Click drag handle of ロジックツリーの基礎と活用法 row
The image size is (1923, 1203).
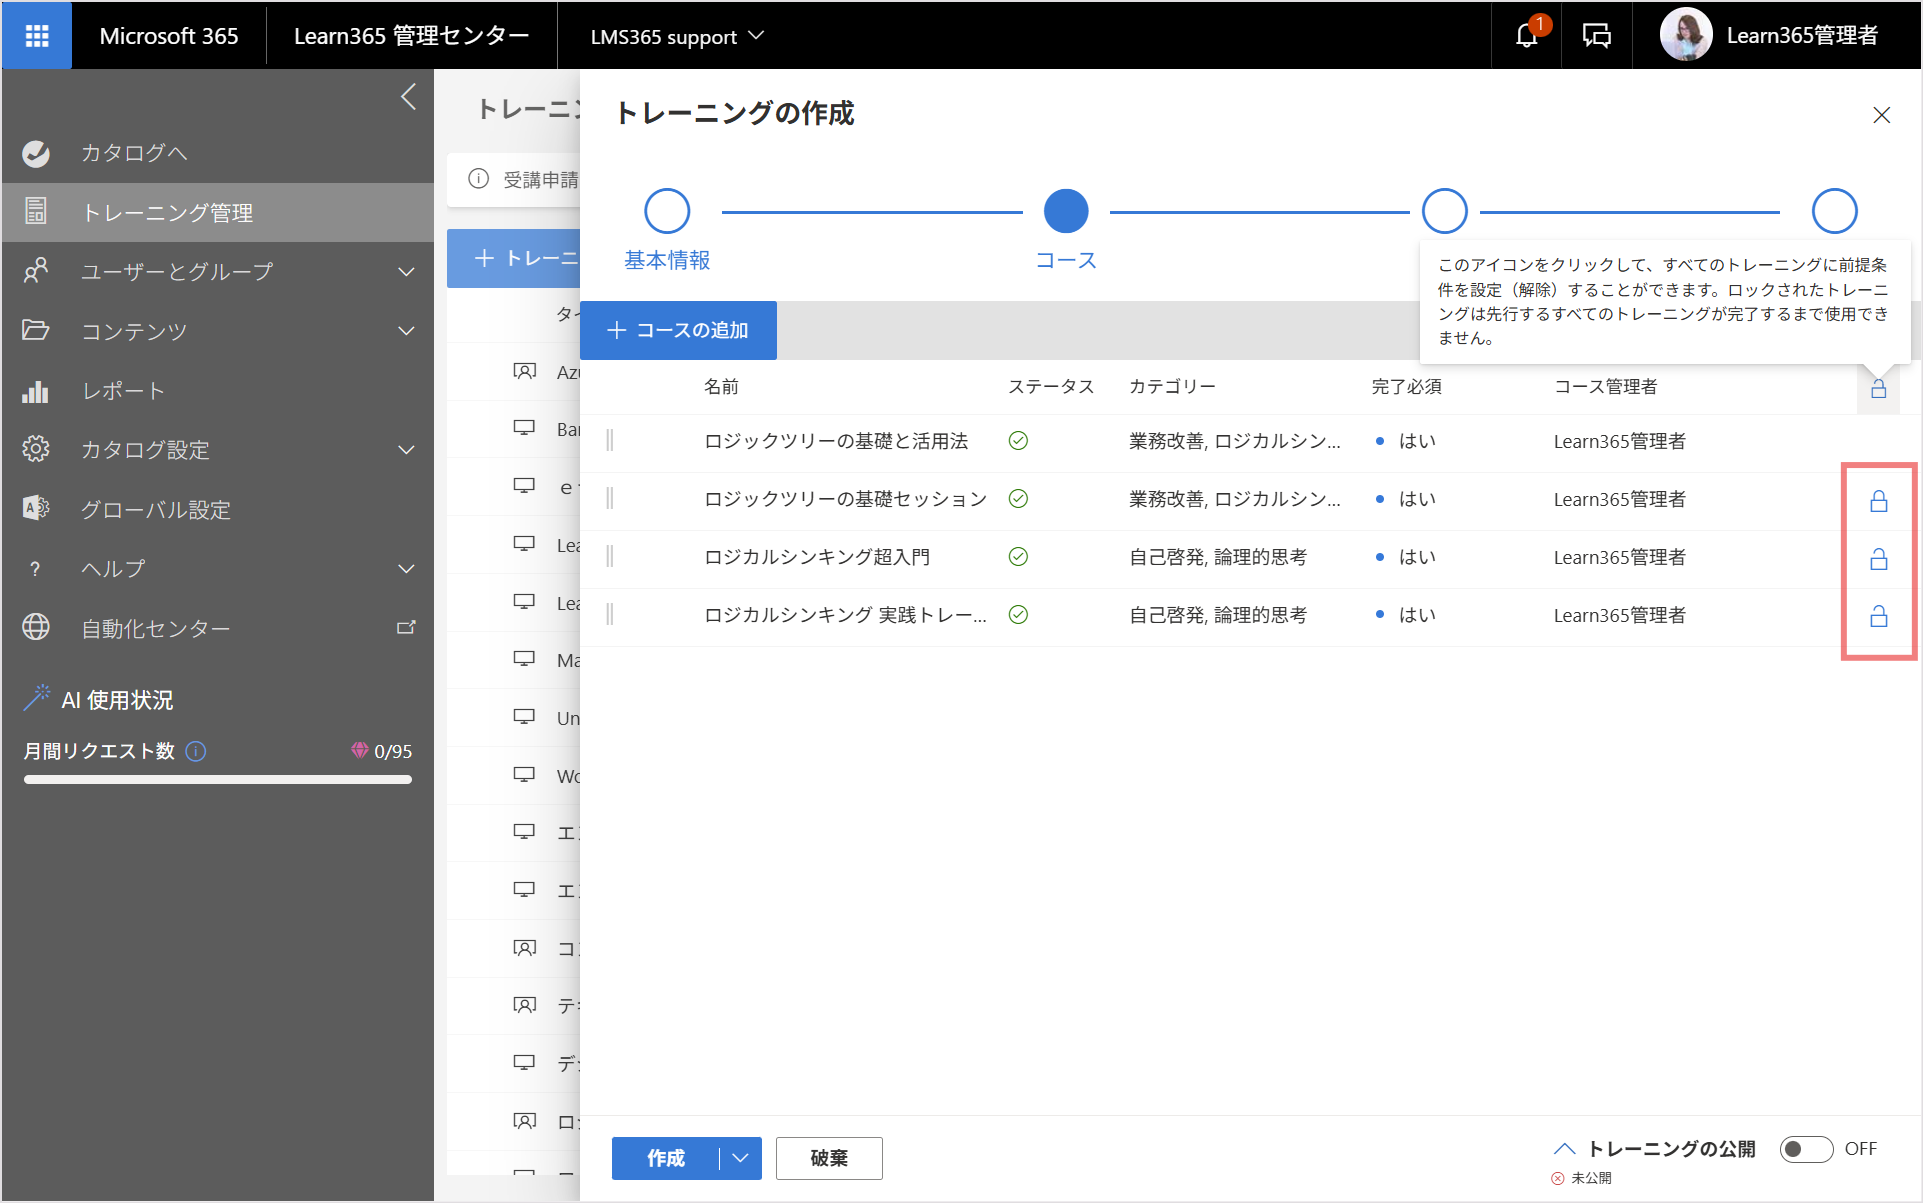[x=610, y=441]
